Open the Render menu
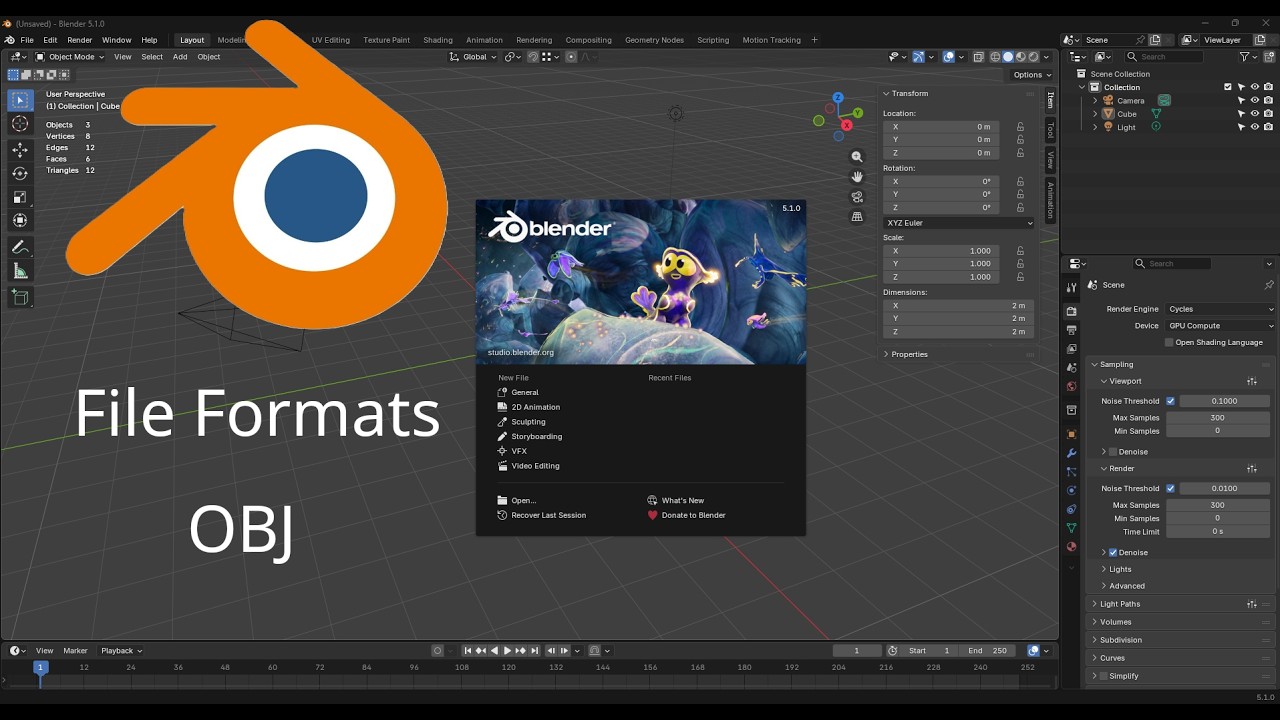The height and width of the screenshot is (720, 1280). (x=80, y=40)
